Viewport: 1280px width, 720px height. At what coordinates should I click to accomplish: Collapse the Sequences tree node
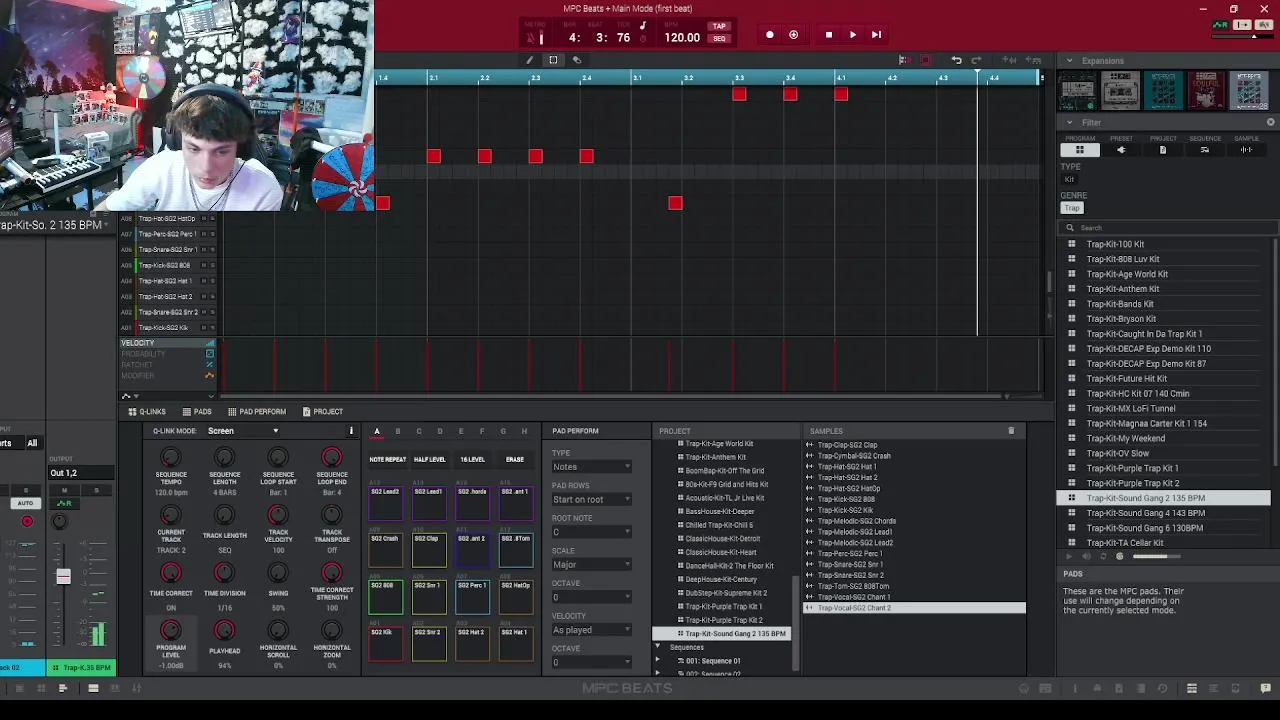tap(658, 647)
